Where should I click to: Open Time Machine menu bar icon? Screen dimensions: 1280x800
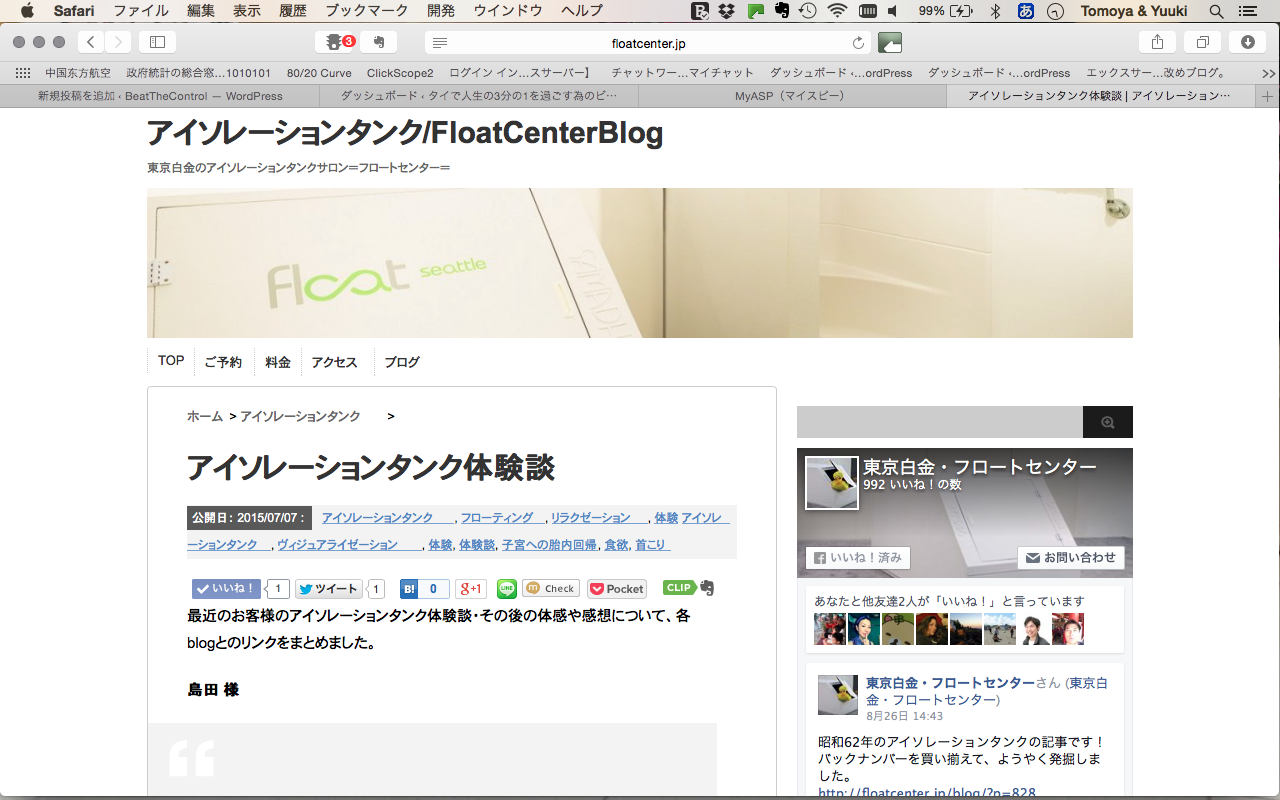pyautogui.click(x=808, y=11)
